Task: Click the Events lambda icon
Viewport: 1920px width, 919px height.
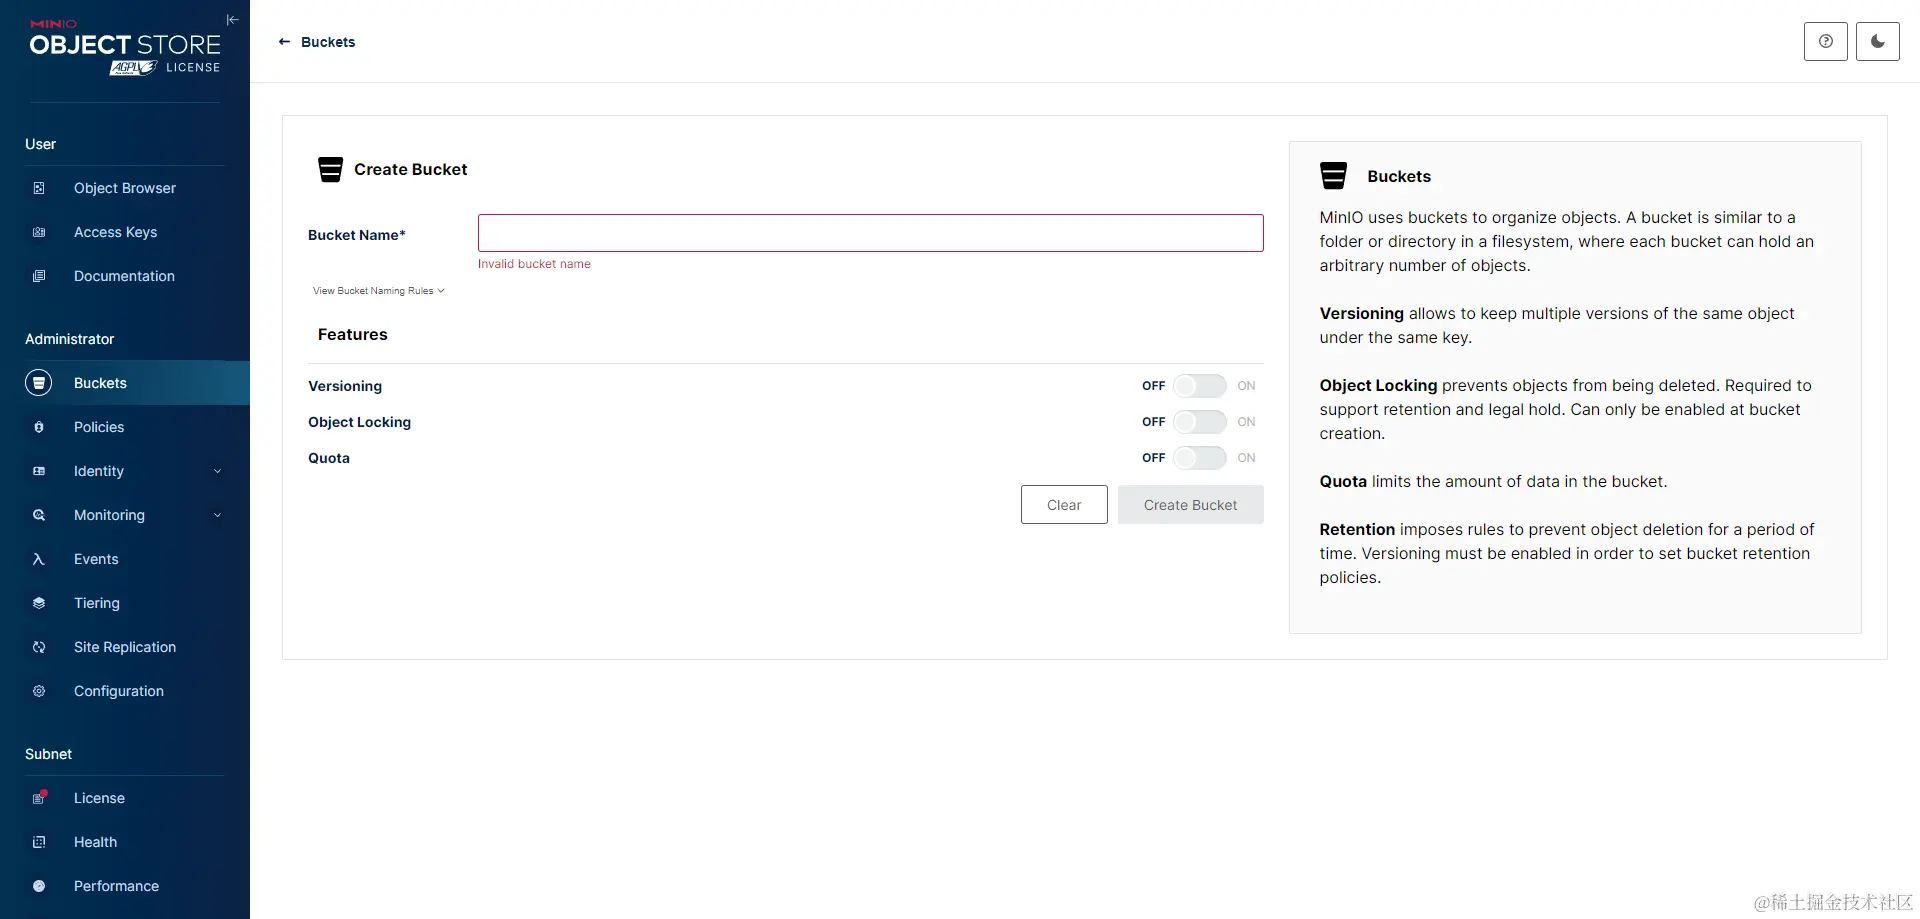Action: [x=39, y=559]
